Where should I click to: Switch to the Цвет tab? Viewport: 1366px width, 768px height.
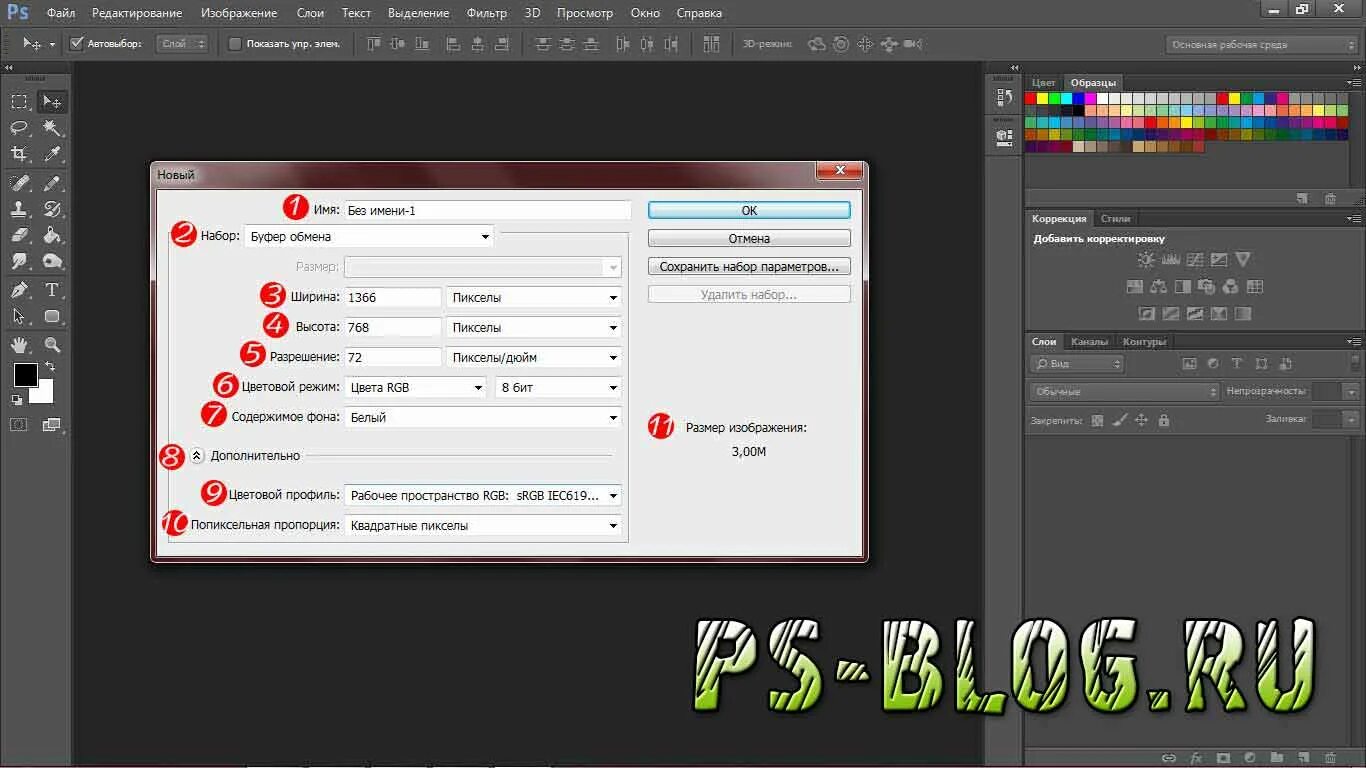pos(1044,82)
